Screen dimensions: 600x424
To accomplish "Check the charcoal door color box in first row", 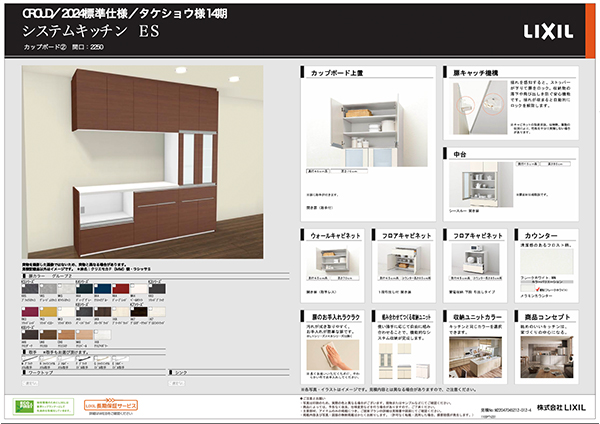I will point(150,285).
